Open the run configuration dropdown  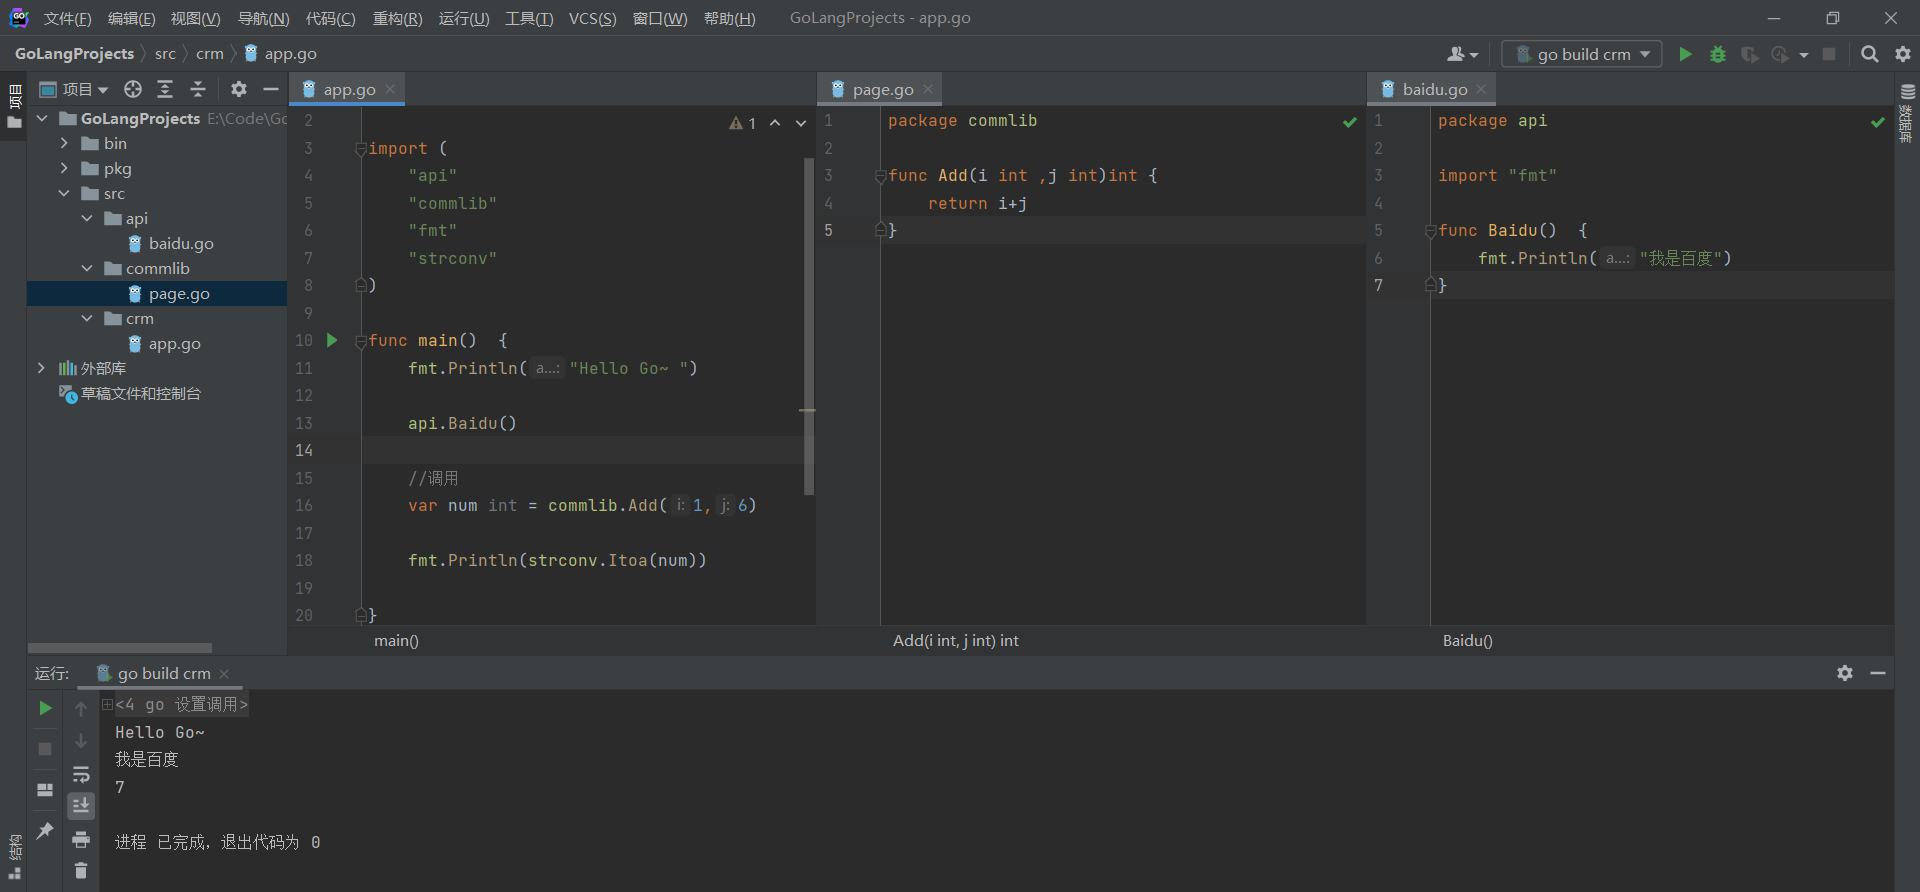1582,54
